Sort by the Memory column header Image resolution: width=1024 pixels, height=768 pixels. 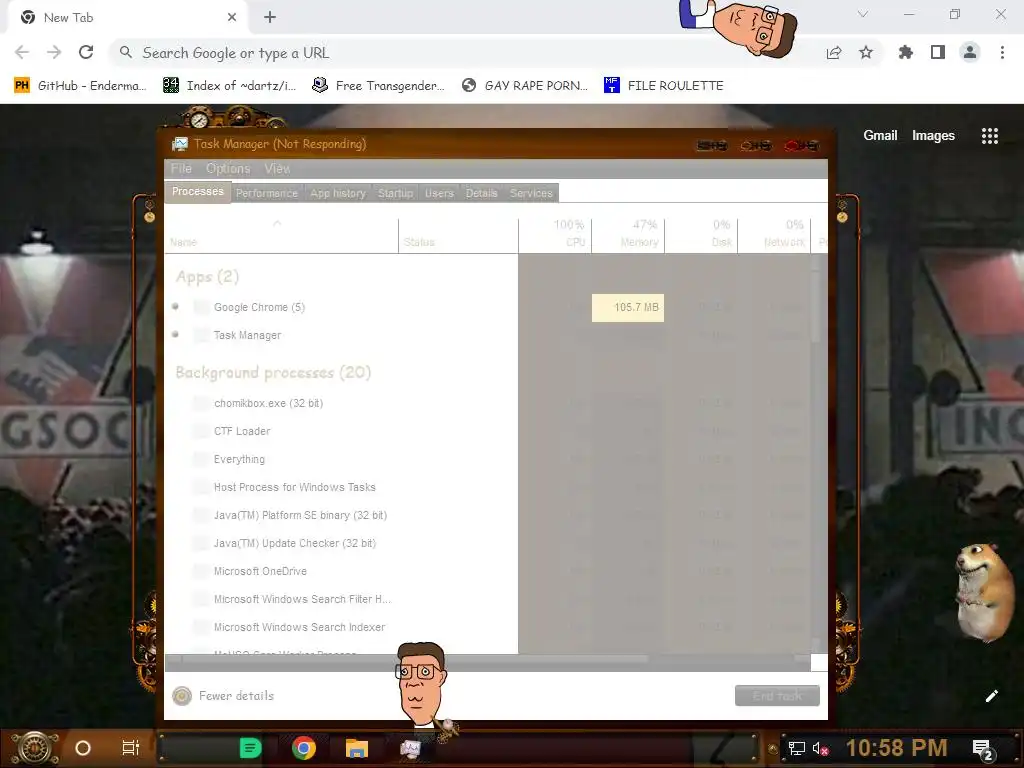pos(628,235)
